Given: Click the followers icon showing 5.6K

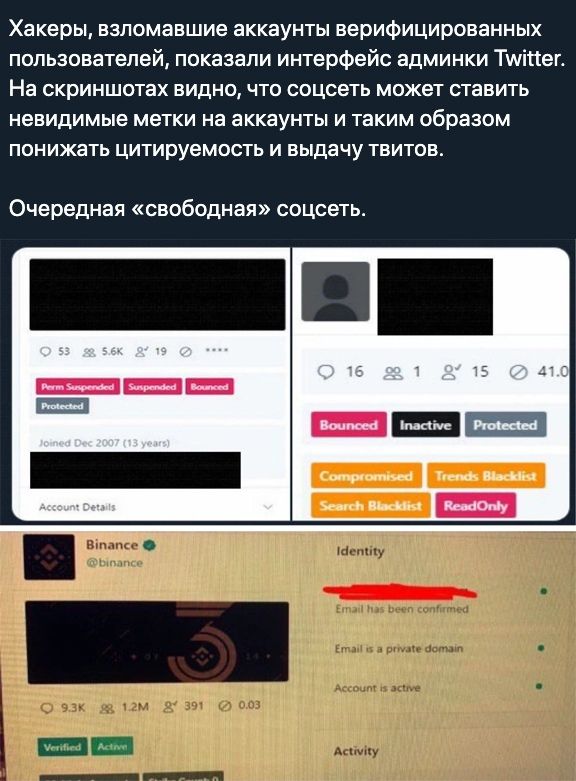Looking at the screenshot, I should tap(90, 352).
